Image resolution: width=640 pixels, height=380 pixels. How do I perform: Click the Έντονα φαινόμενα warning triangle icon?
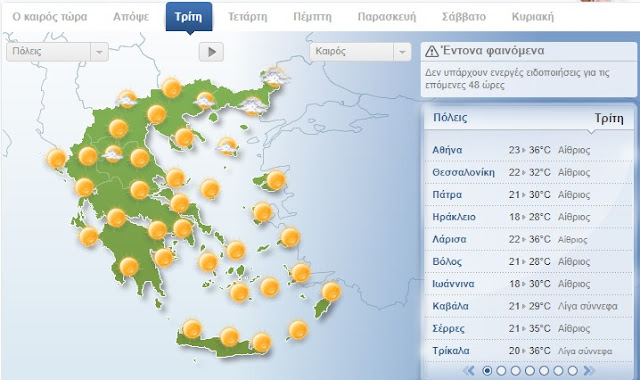point(431,51)
